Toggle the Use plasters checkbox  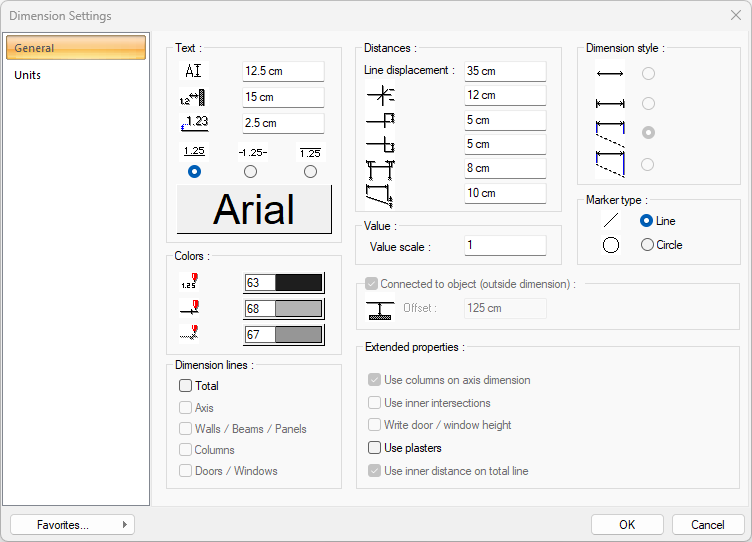pos(375,448)
